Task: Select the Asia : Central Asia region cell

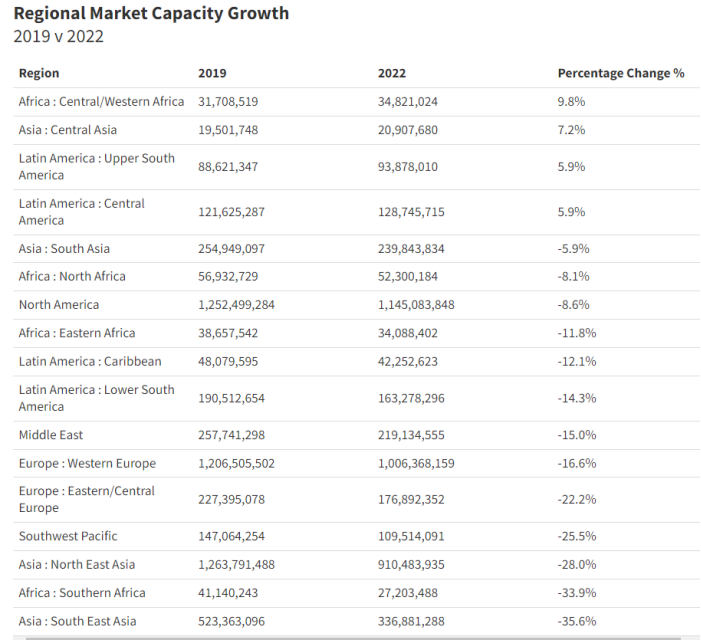Action: coord(67,130)
